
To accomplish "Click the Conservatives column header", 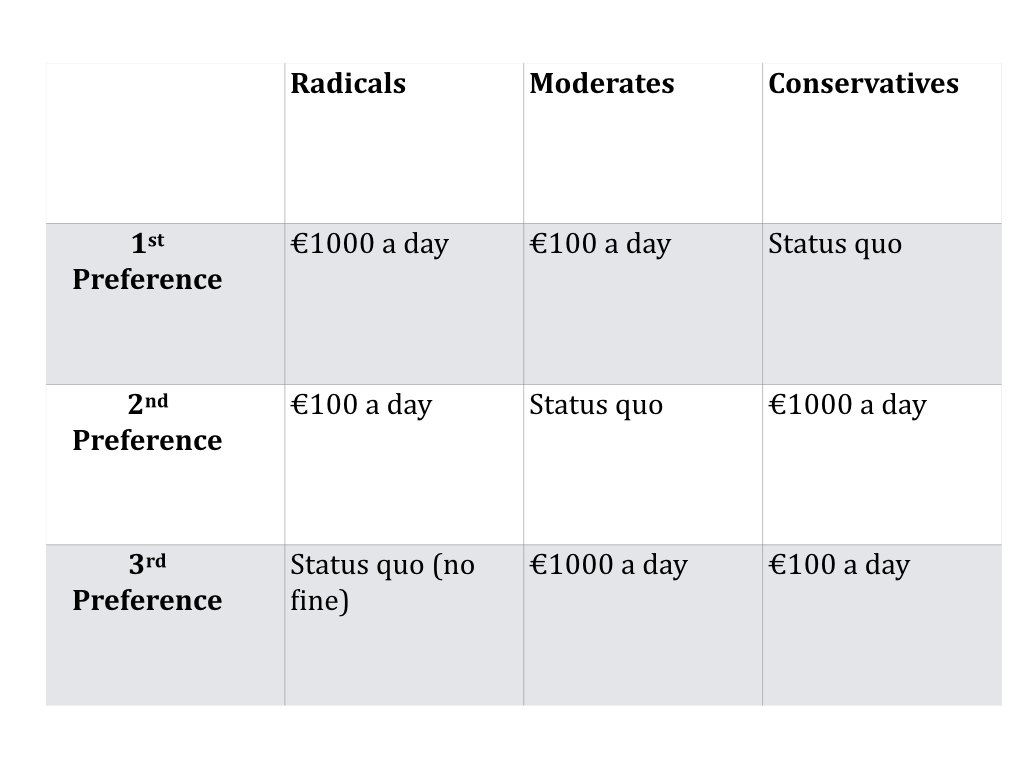I will [x=863, y=84].
